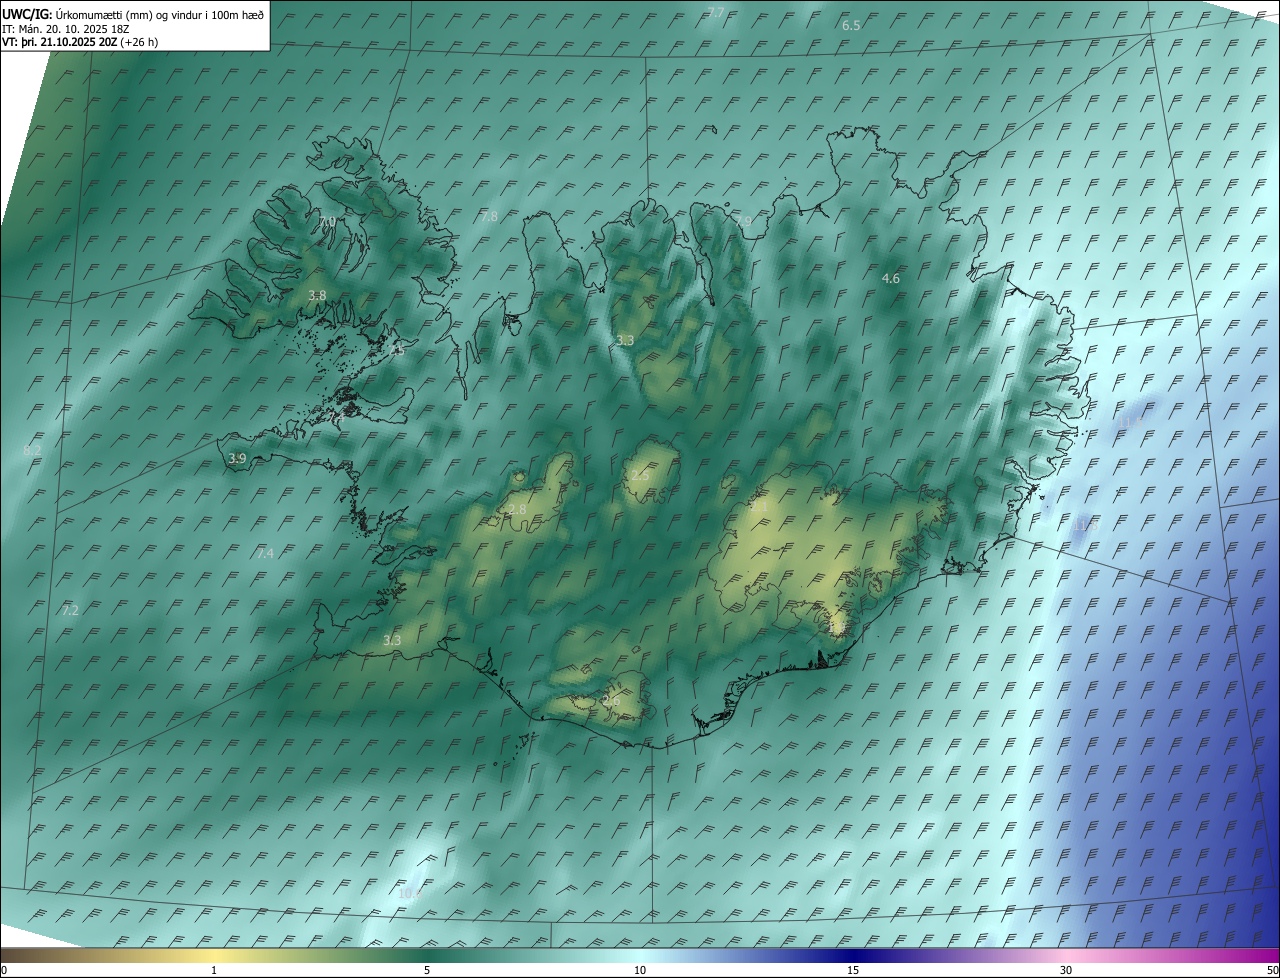
Task: Click the 0 label on the colour scale
Action: click(x=4, y=971)
